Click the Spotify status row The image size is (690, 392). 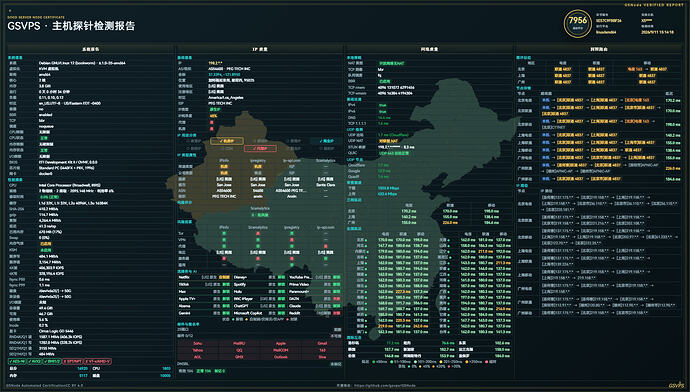(x=260, y=285)
